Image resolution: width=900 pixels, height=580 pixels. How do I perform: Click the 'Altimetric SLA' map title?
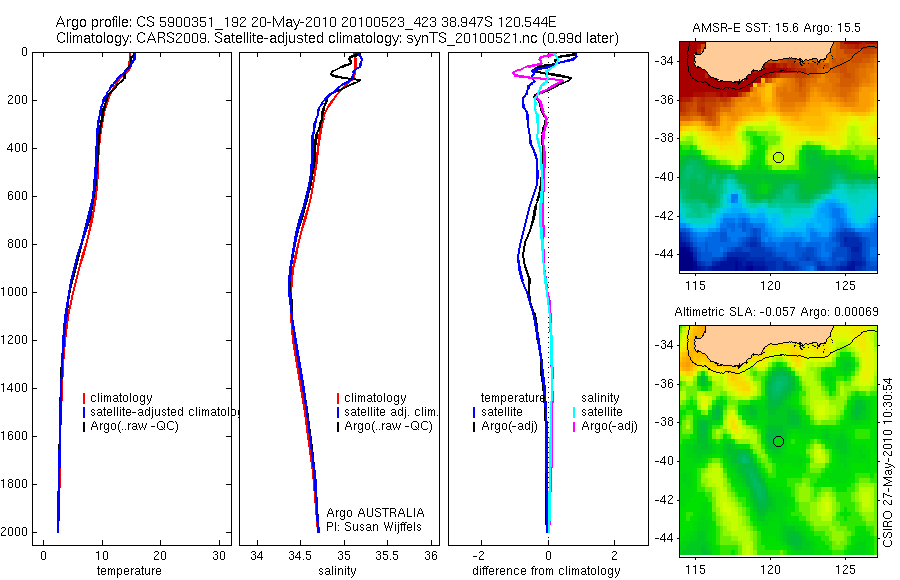[x=776, y=312]
